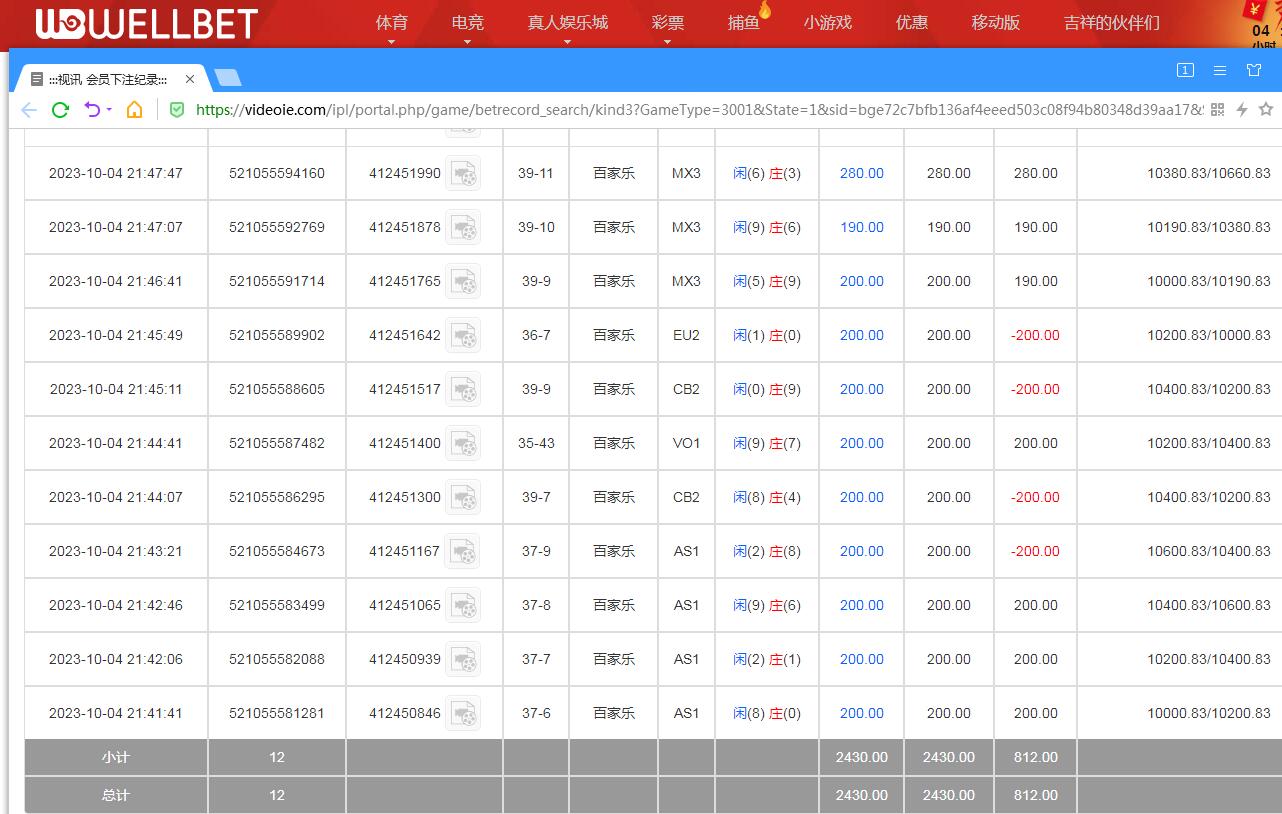Open video replay icon for round 412451642
Viewport: 1282px width, 814px height.
click(x=463, y=335)
